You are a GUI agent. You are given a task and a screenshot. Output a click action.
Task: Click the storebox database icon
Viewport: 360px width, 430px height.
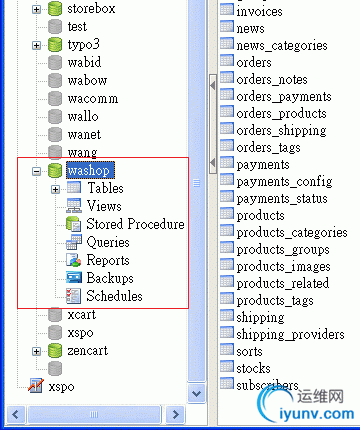55,9
